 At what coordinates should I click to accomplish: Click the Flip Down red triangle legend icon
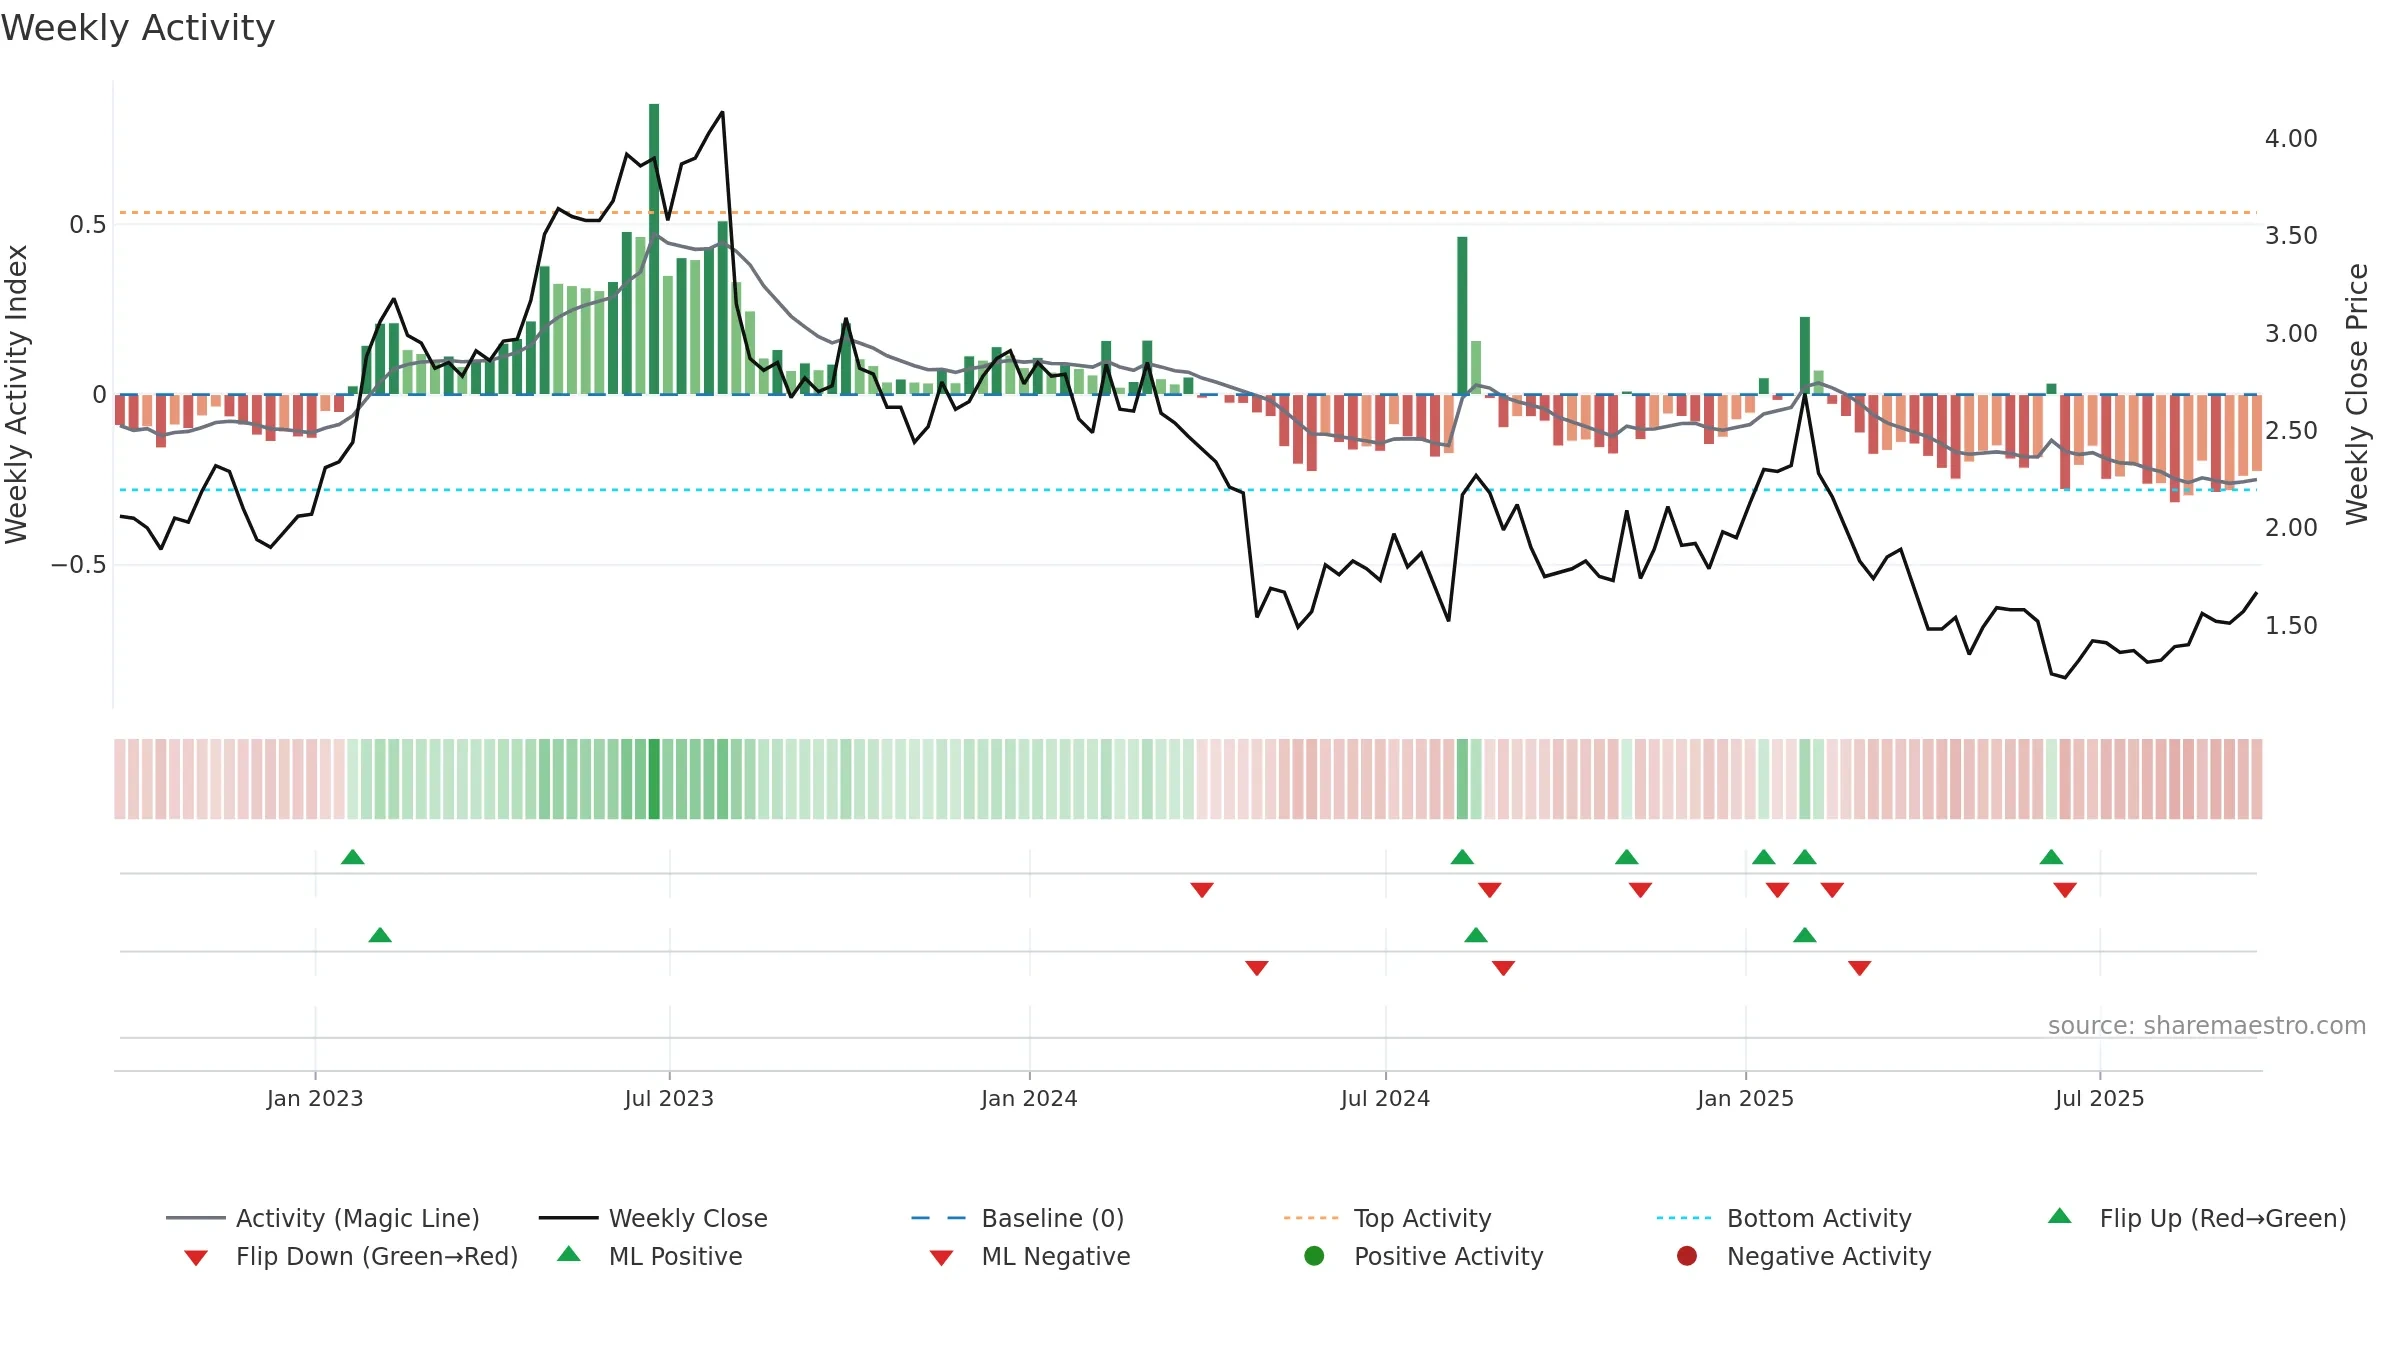(x=196, y=1258)
